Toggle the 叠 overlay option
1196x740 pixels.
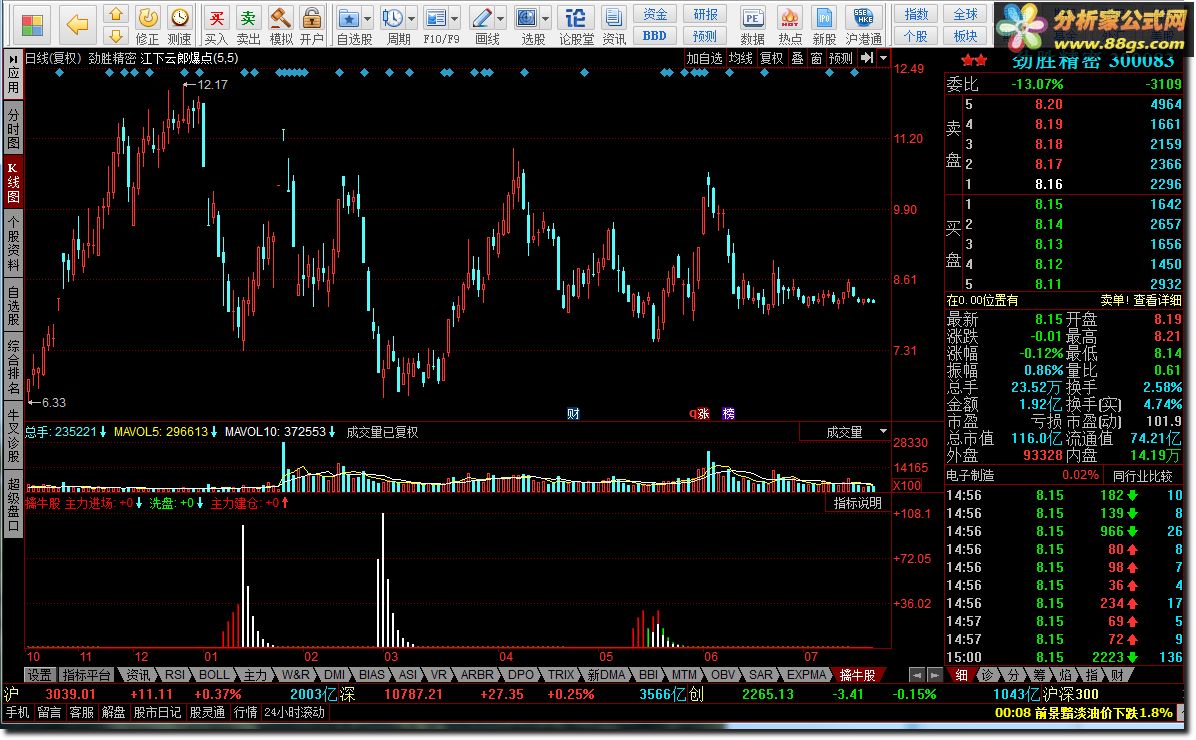[x=797, y=58]
